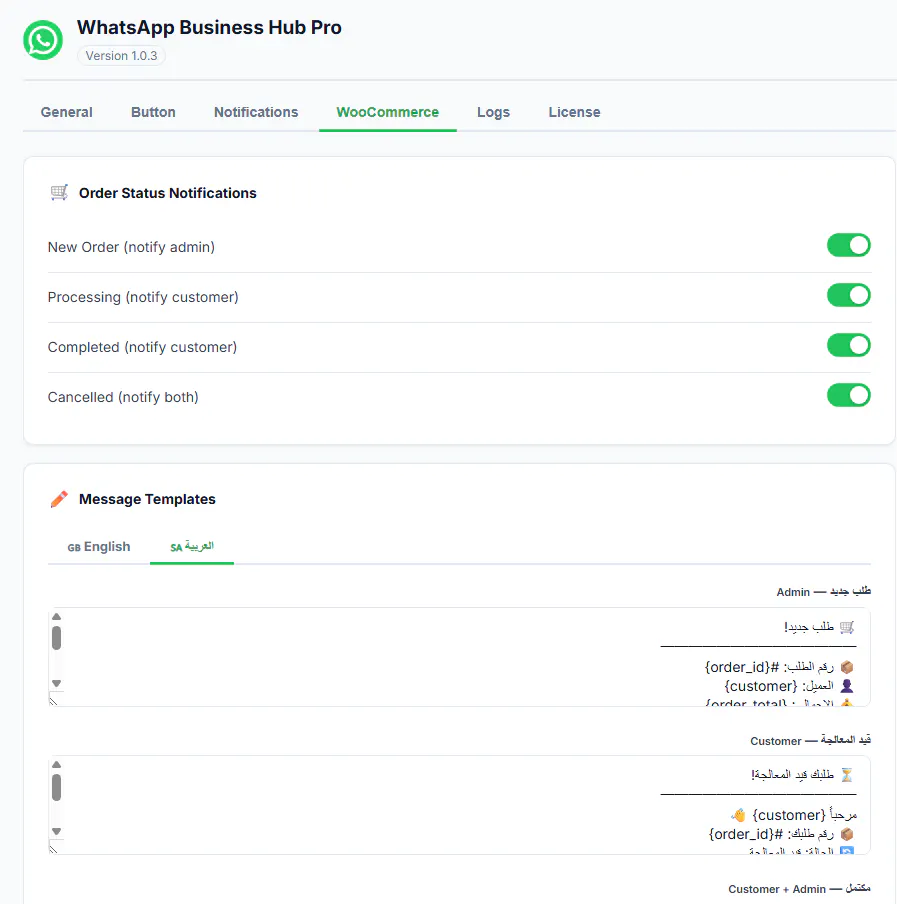Image resolution: width=897 pixels, height=904 pixels.
Task: Open the General tab
Action: (66, 112)
